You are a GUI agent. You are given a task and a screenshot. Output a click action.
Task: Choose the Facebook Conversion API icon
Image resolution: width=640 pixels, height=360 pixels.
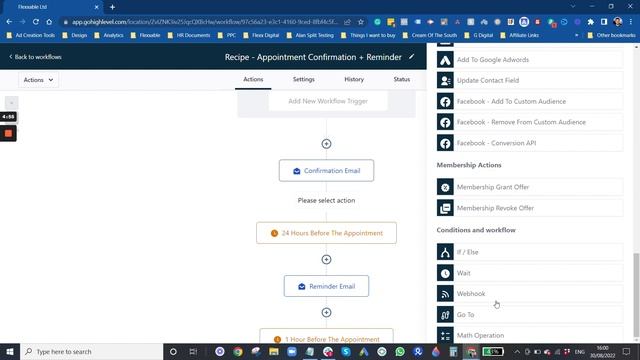445,143
